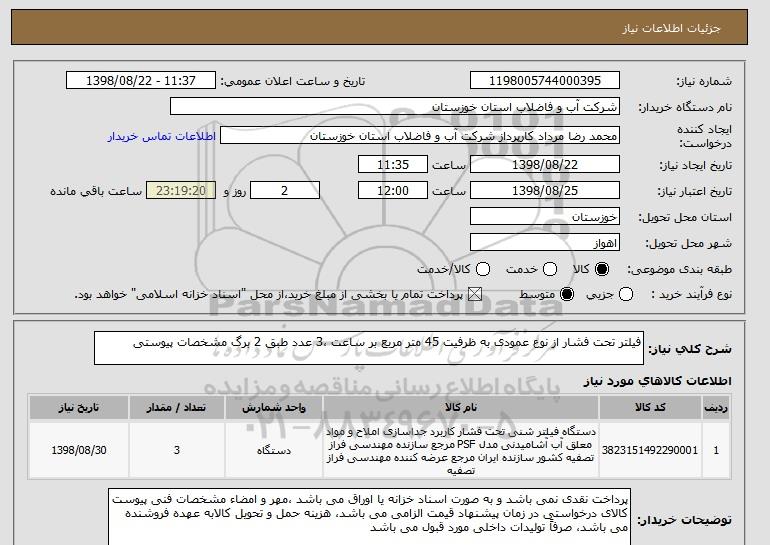
Task: Click the نام کالا column header
Action: click(461, 407)
